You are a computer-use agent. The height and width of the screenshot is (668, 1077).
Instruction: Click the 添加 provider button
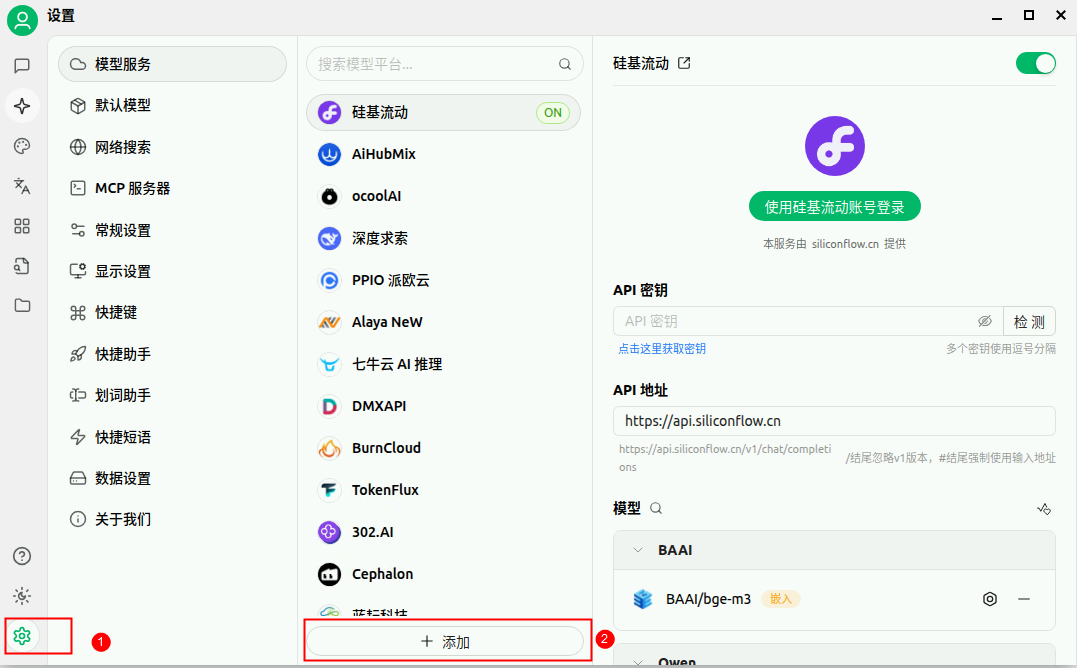click(x=445, y=641)
